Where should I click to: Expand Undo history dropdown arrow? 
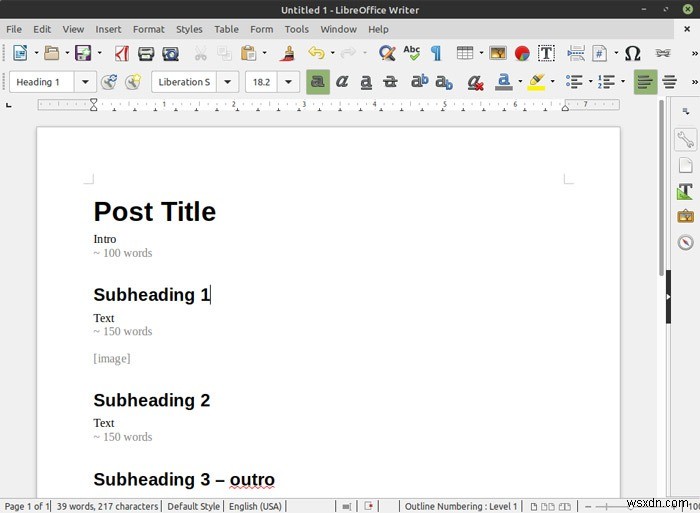(333, 53)
